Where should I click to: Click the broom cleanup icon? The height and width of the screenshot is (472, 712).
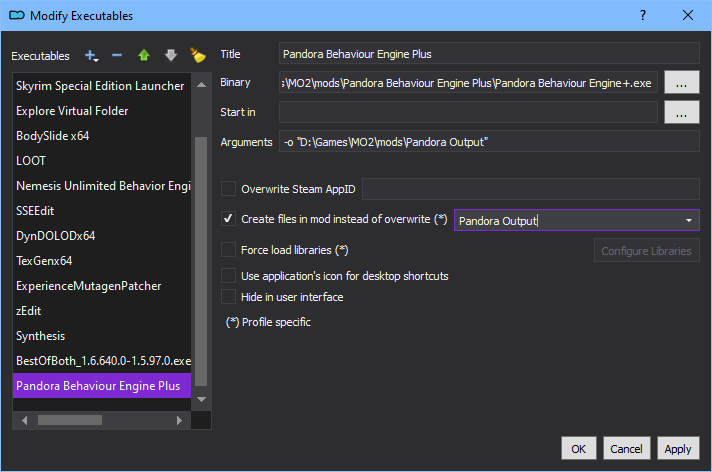point(198,55)
